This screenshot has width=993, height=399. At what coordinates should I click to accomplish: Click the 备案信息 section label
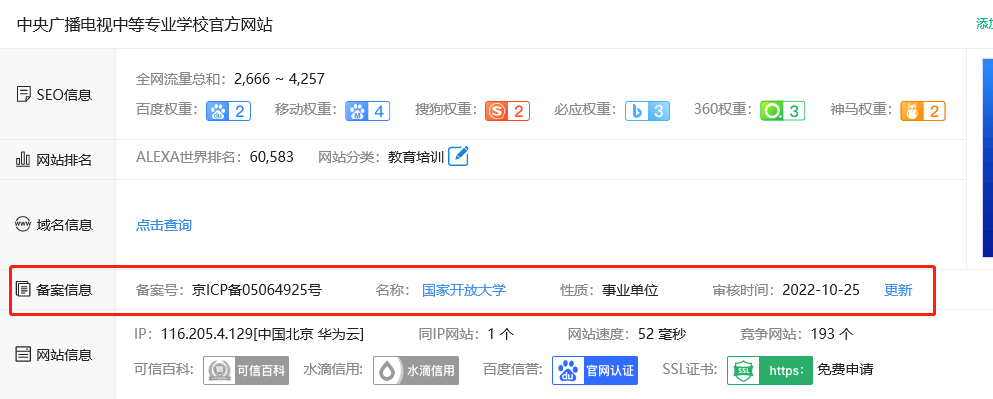pyautogui.click(x=64, y=290)
